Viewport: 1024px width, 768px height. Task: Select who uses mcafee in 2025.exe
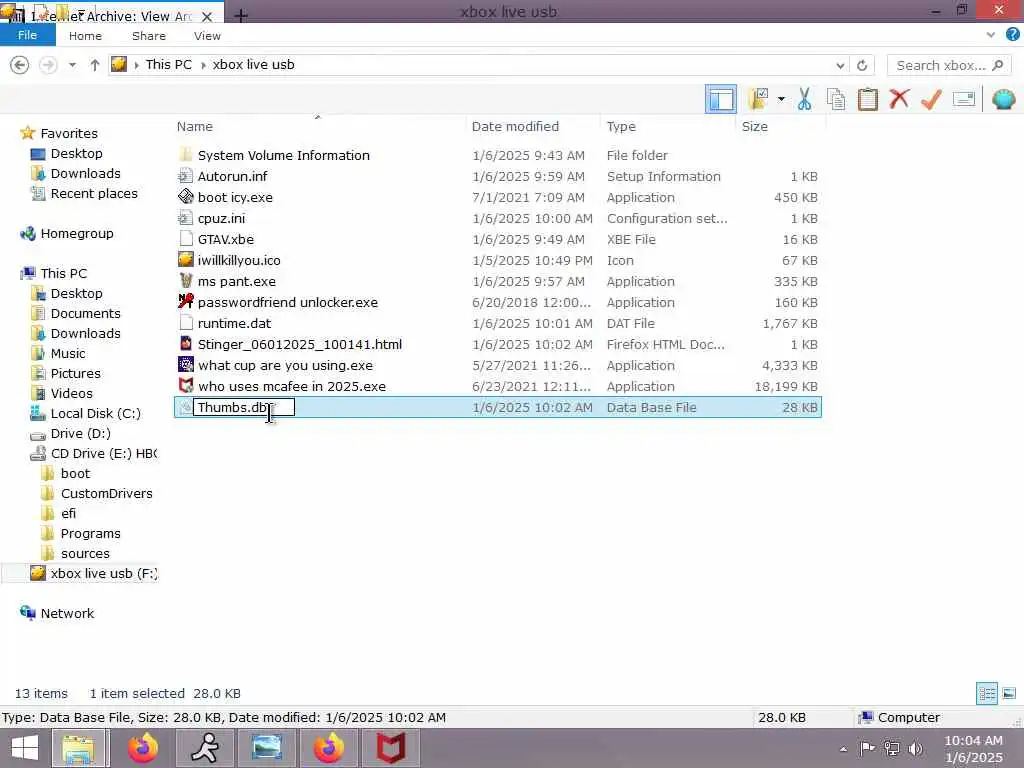click(x=292, y=386)
